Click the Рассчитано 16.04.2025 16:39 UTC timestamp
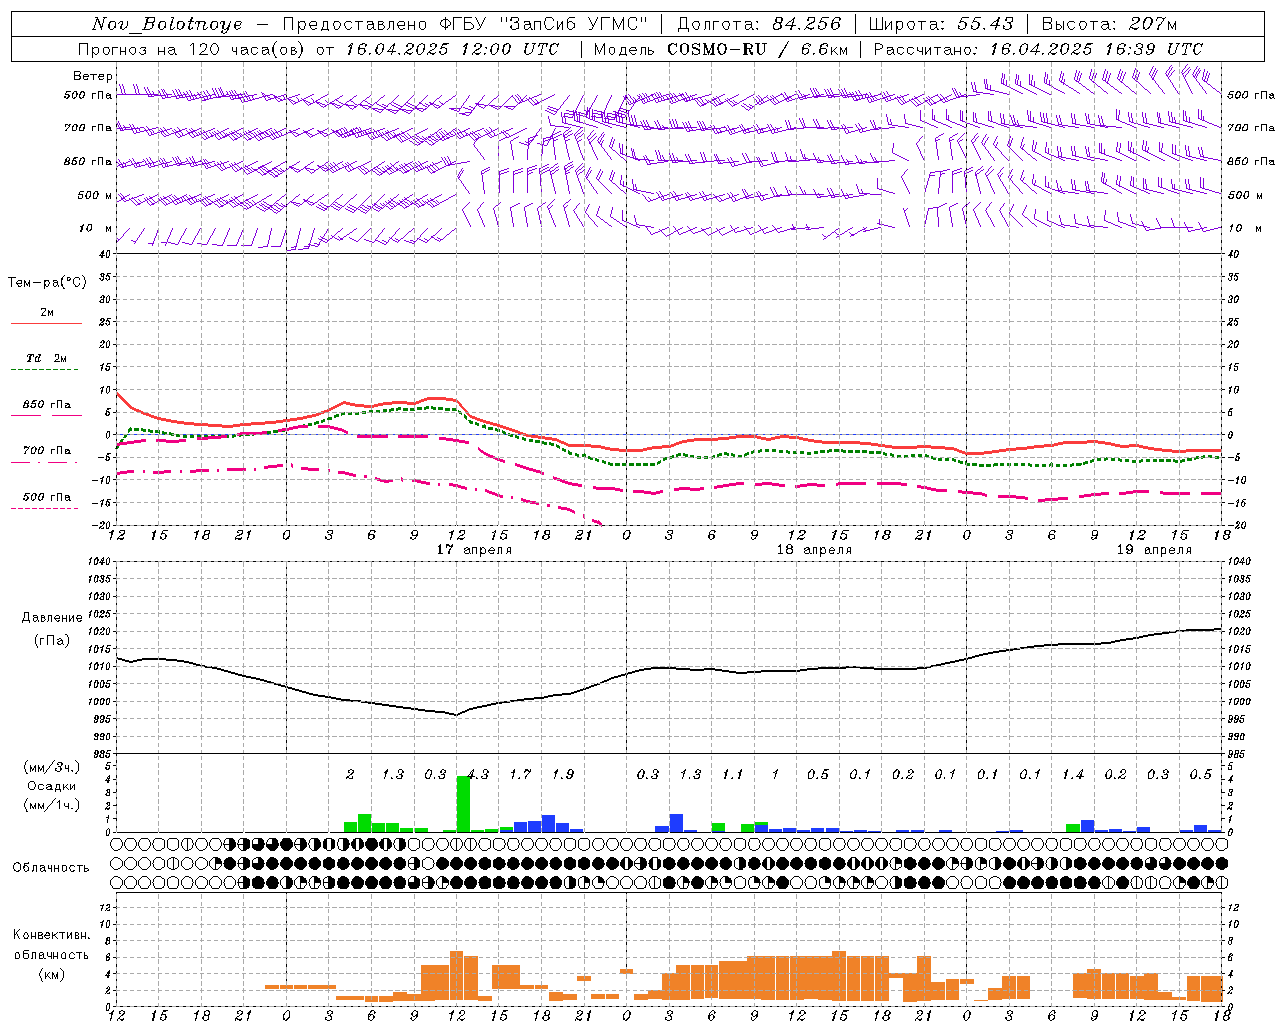The width and height of the screenshot is (1280, 1024). pos(1038,49)
